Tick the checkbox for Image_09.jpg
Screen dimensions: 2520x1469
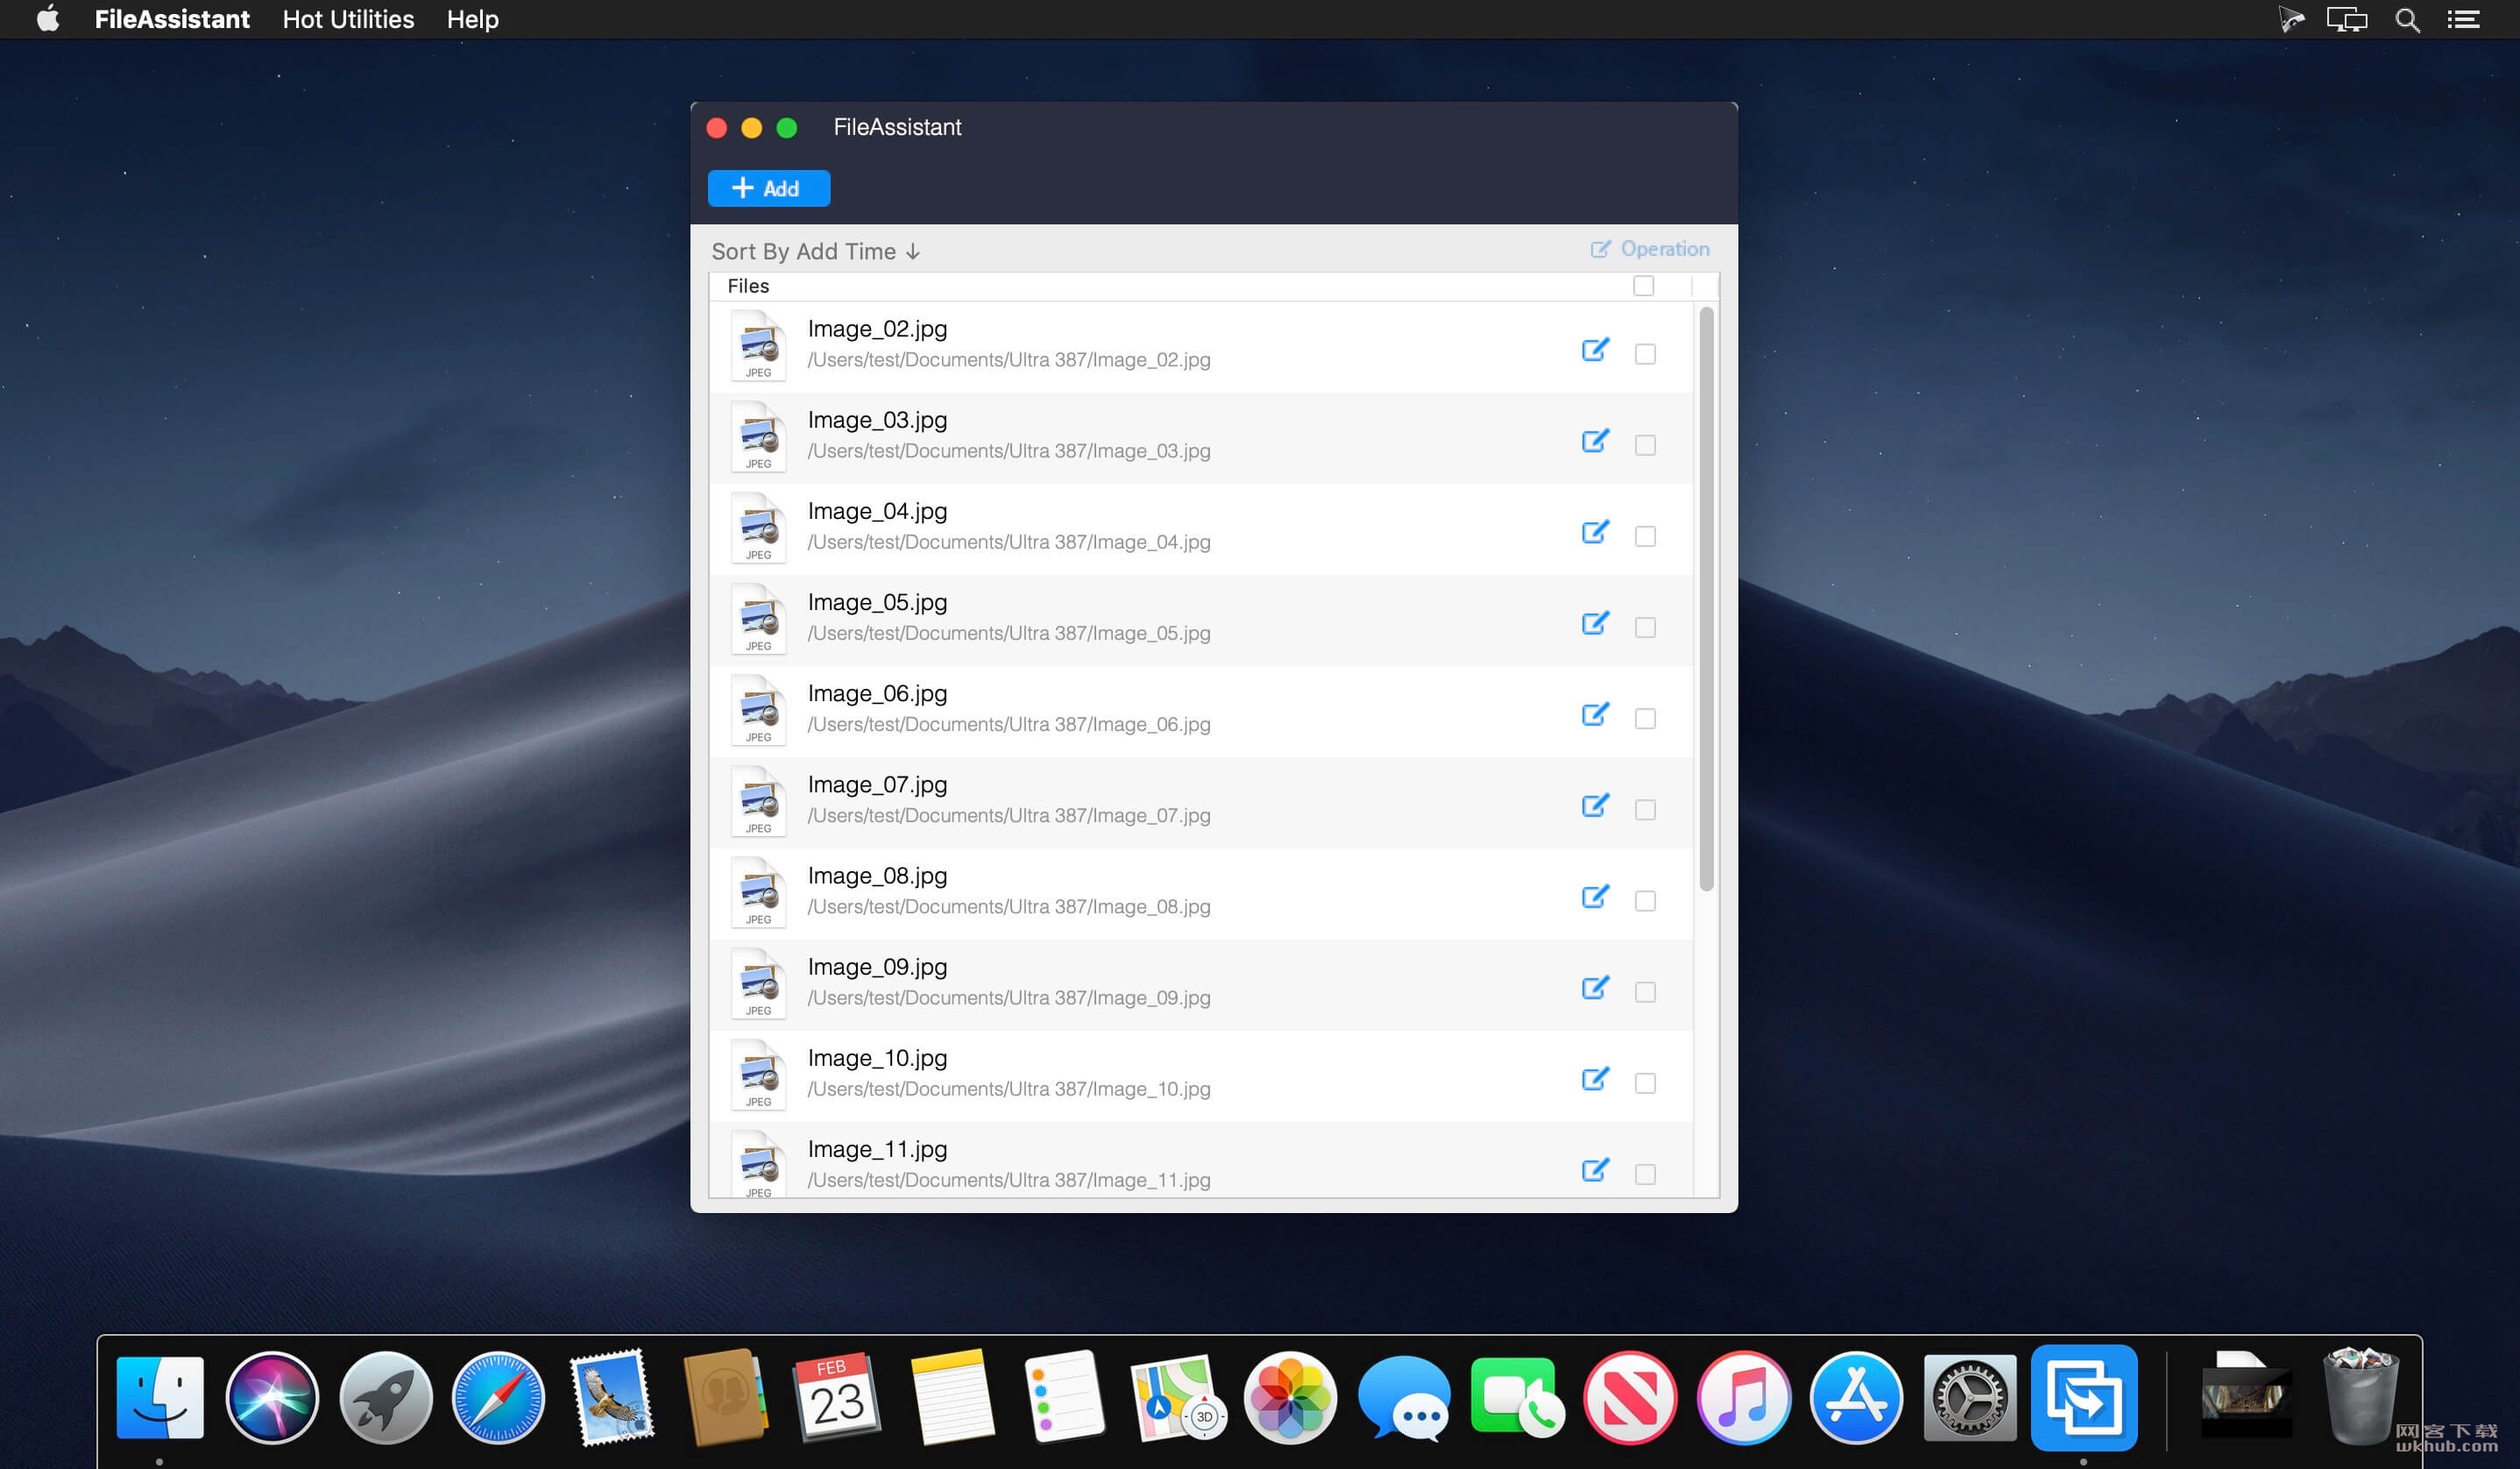(1645, 992)
